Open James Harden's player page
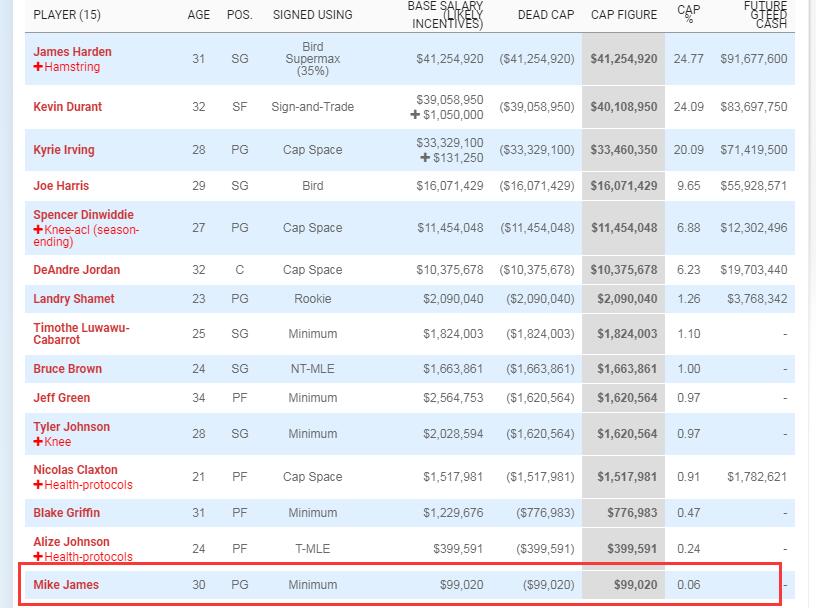The height and width of the screenshot is (608, 816). click(x=72, y=52)
